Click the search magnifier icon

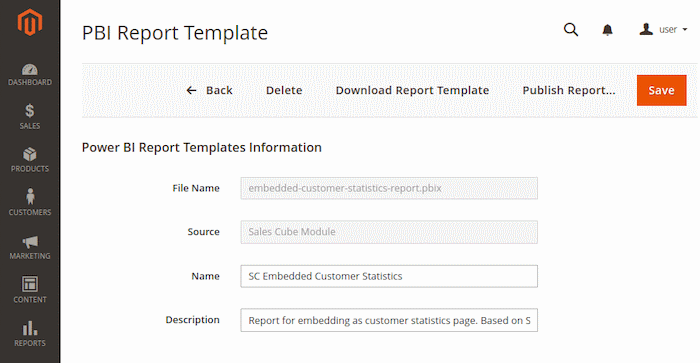point(571,30)
